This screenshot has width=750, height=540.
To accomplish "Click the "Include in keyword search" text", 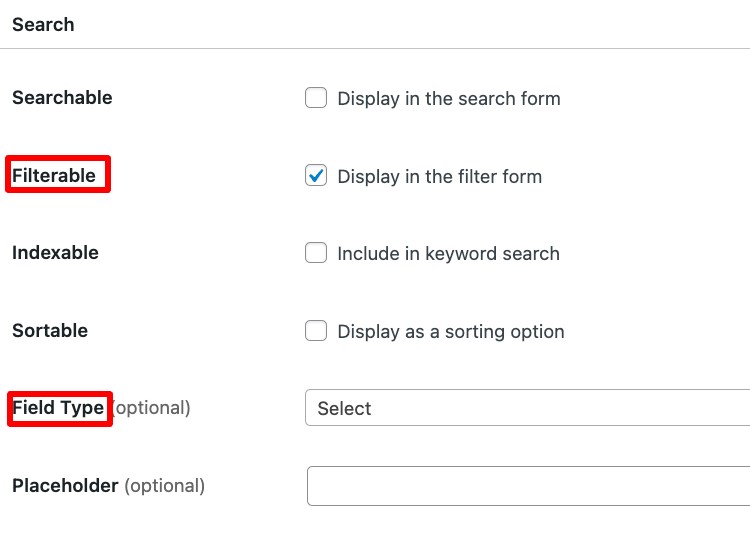I will [x=448, y=253].
